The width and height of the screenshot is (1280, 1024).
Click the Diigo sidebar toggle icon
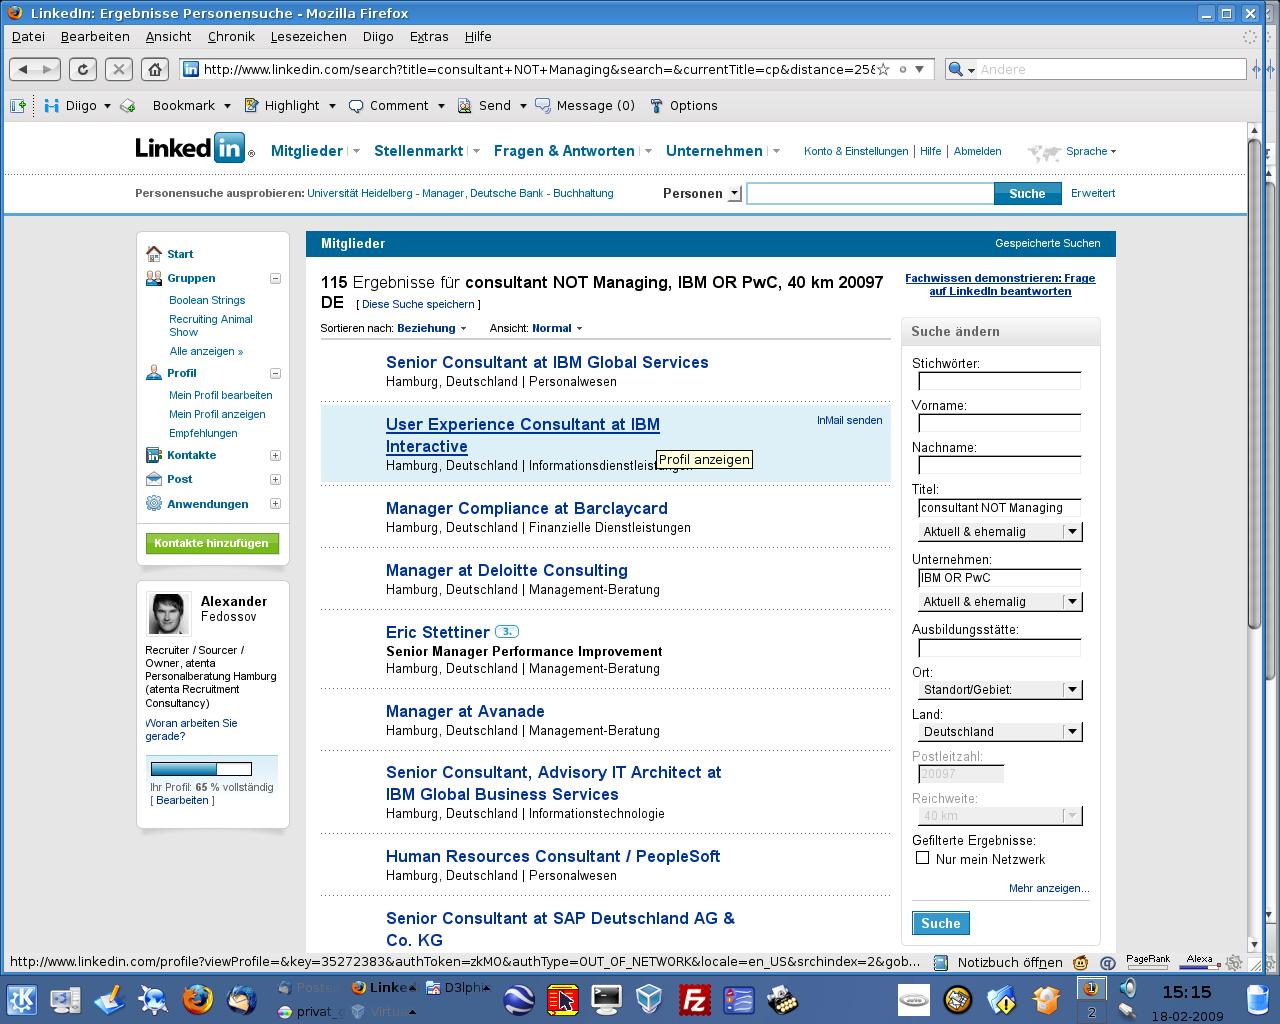click(18, 105)
